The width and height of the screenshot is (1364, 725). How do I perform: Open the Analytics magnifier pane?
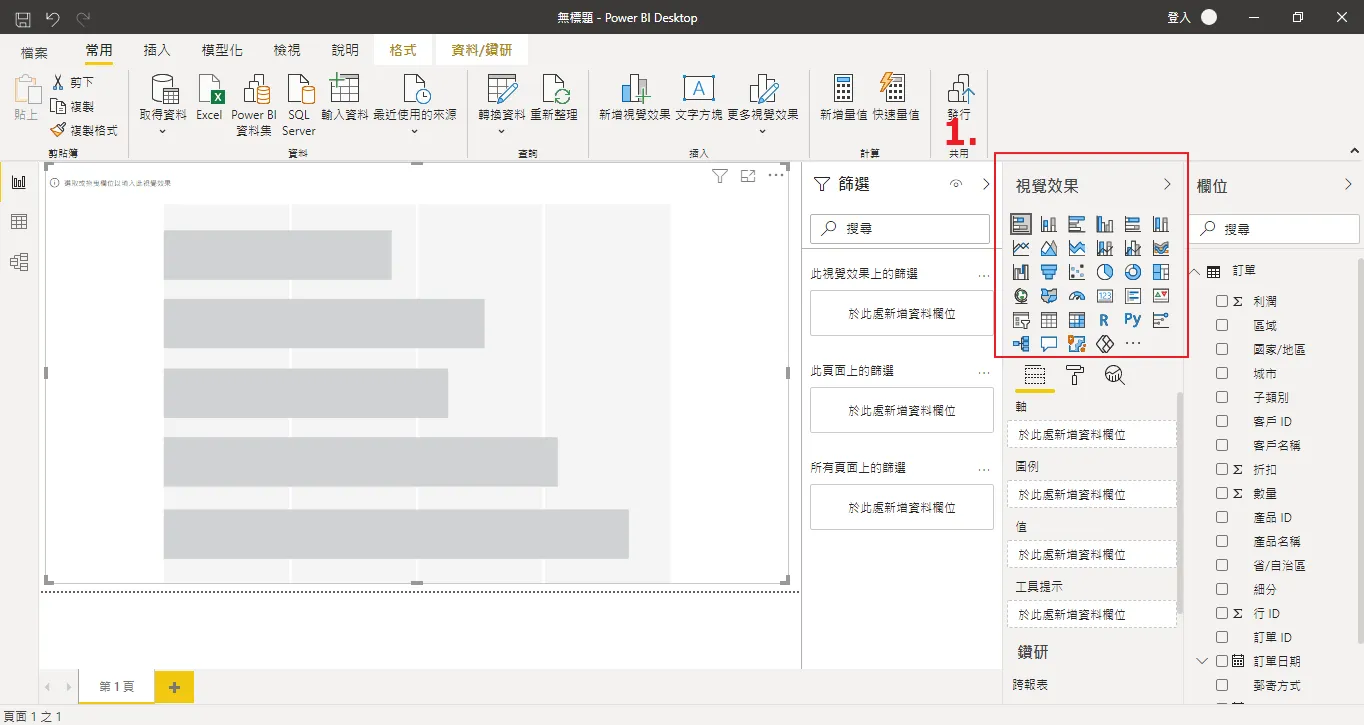1115,375
